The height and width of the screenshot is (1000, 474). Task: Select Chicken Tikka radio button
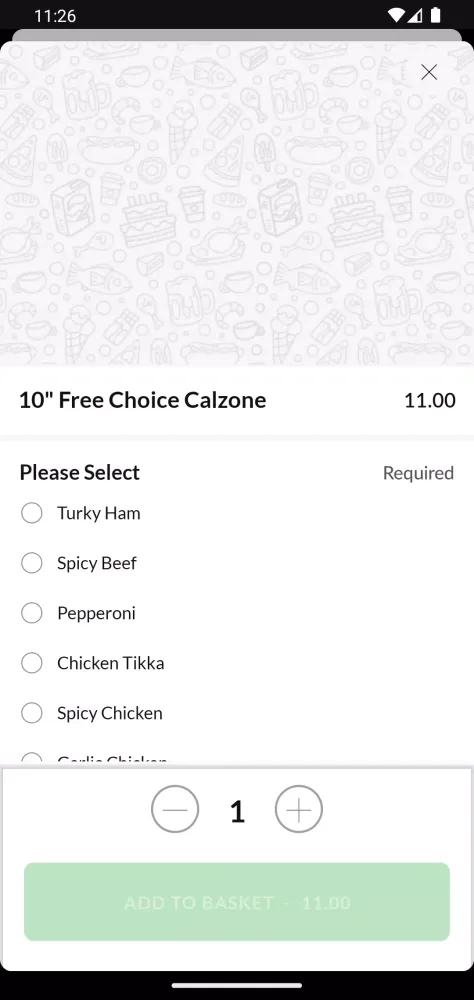32,663
